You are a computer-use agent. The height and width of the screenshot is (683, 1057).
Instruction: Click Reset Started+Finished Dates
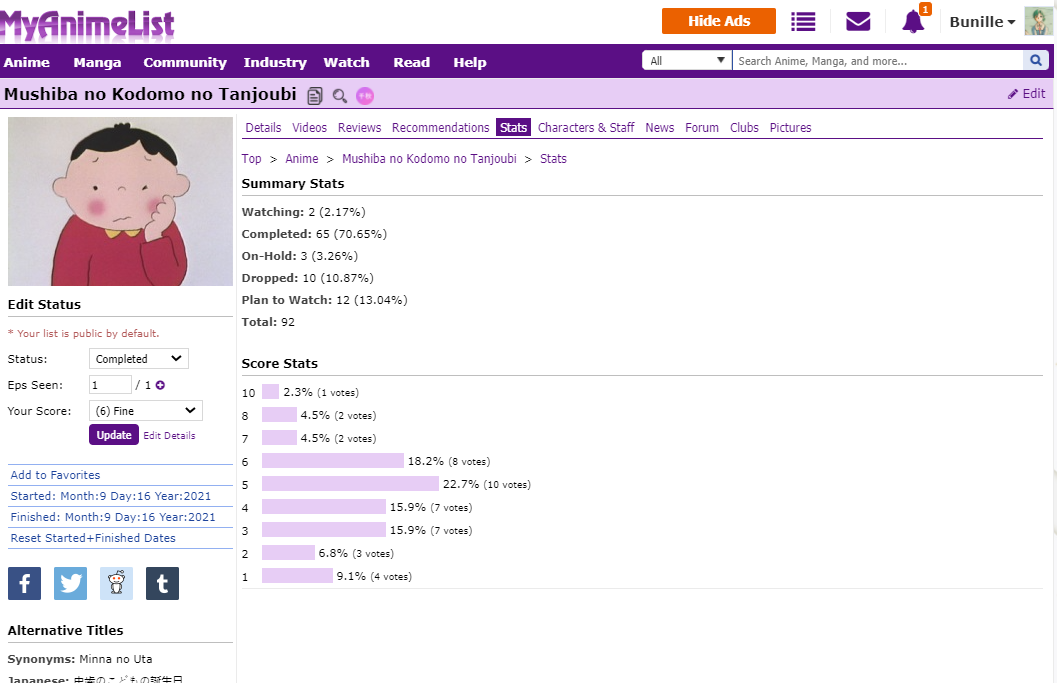point(93,538)
